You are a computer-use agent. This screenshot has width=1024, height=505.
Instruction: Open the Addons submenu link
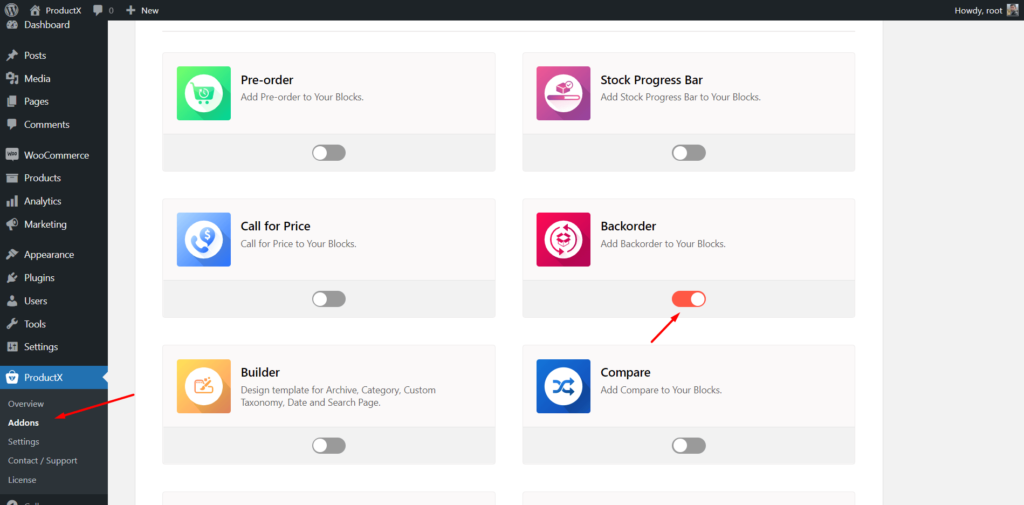click(x=24, y=423)
